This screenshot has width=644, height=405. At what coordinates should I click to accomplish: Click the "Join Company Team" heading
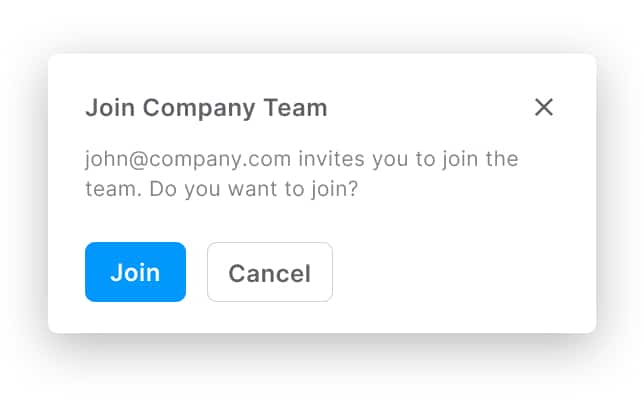pyautogui.click(x=206, y=108)
